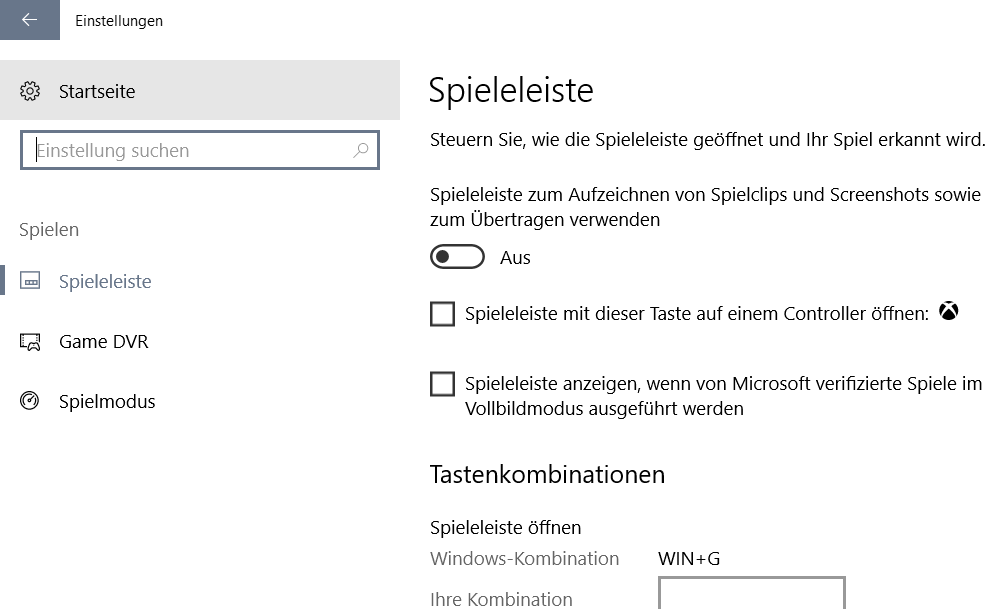Image resolution: width=1003 pixels, height=609 pixels.
Task: Check the controller button Spieleleiste option
Action: coord(442,314)
